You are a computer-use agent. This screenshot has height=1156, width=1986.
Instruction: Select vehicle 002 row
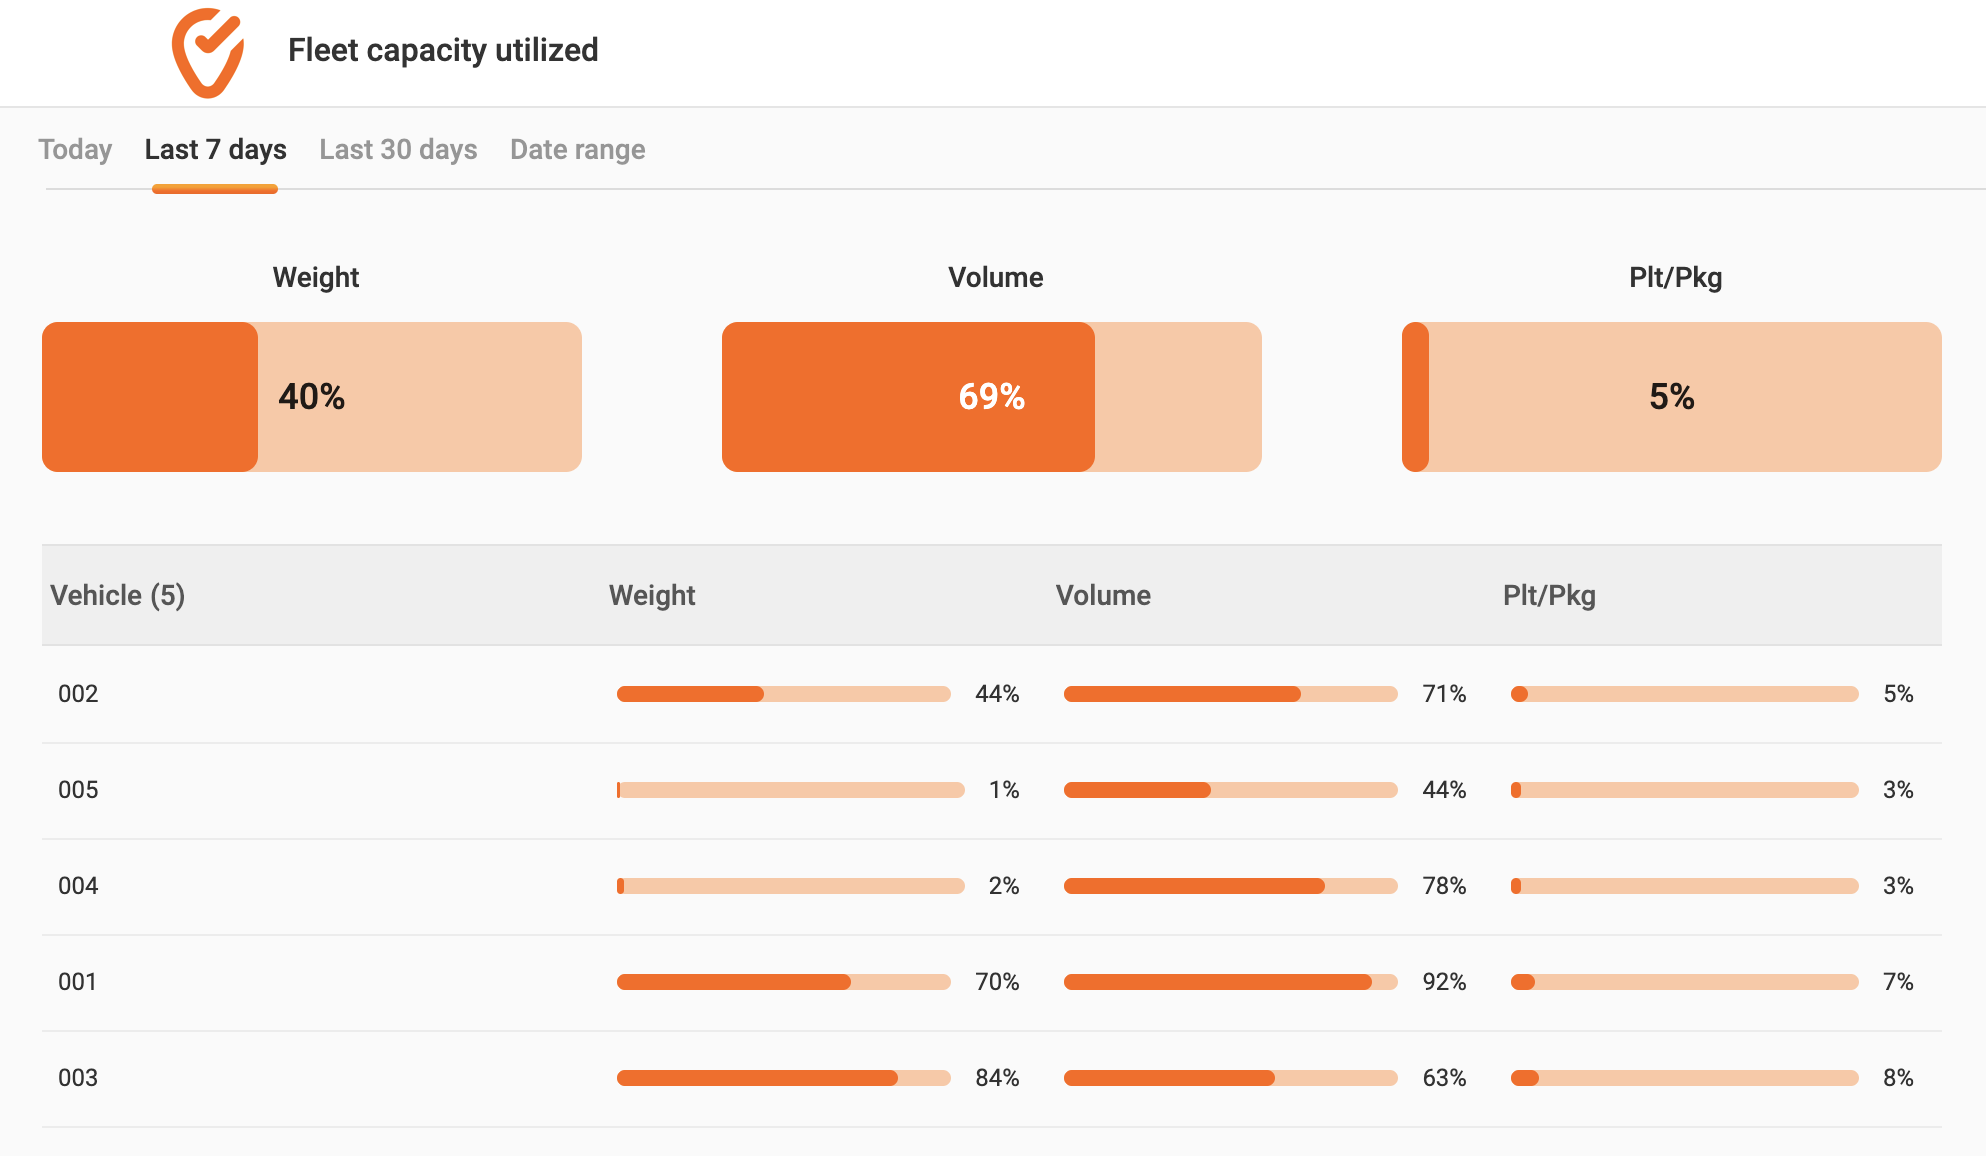pos(992,694)
